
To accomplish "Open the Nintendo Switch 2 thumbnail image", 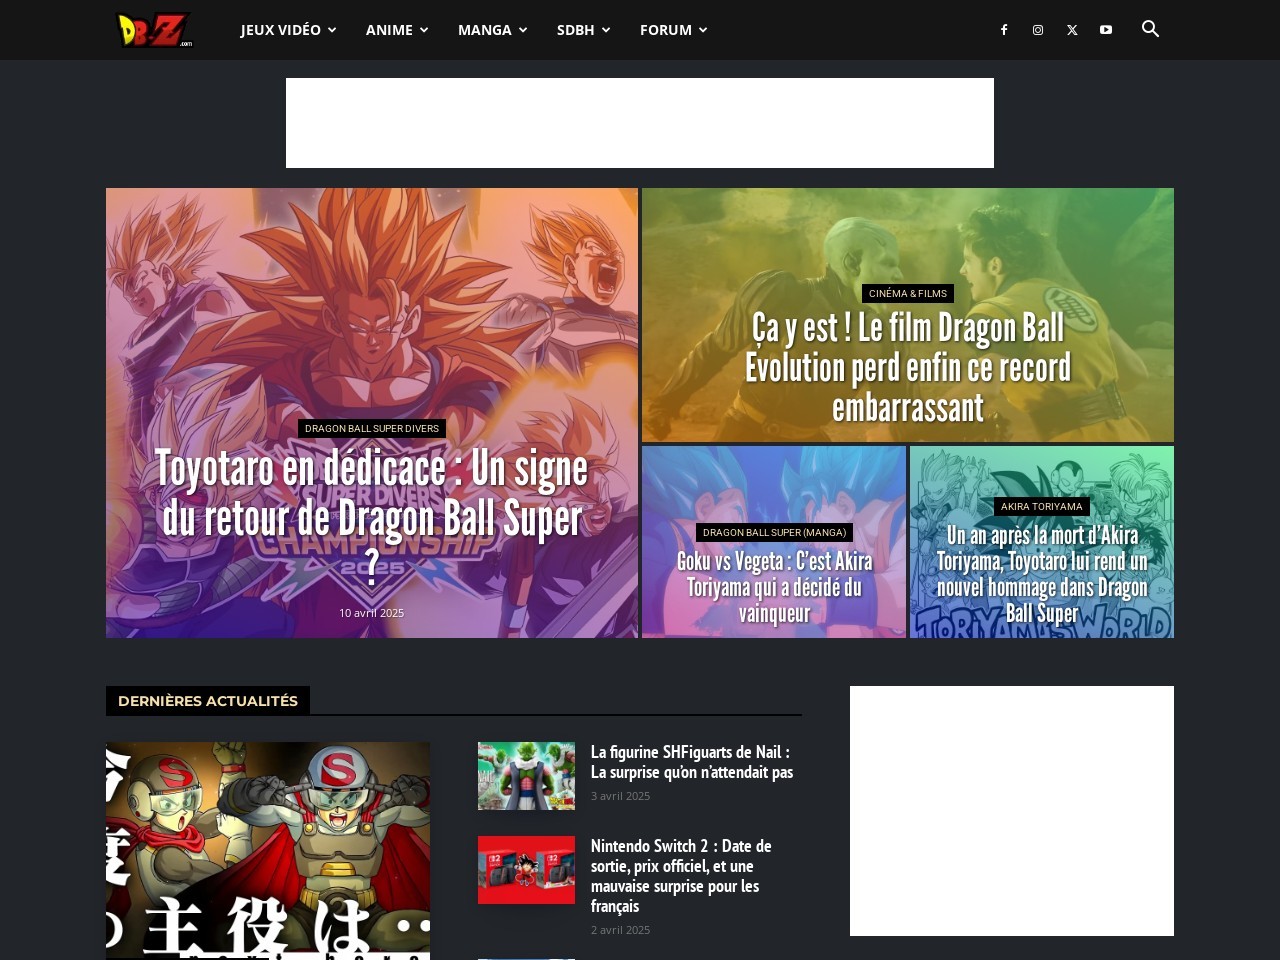I will click(x=526, y=870).
